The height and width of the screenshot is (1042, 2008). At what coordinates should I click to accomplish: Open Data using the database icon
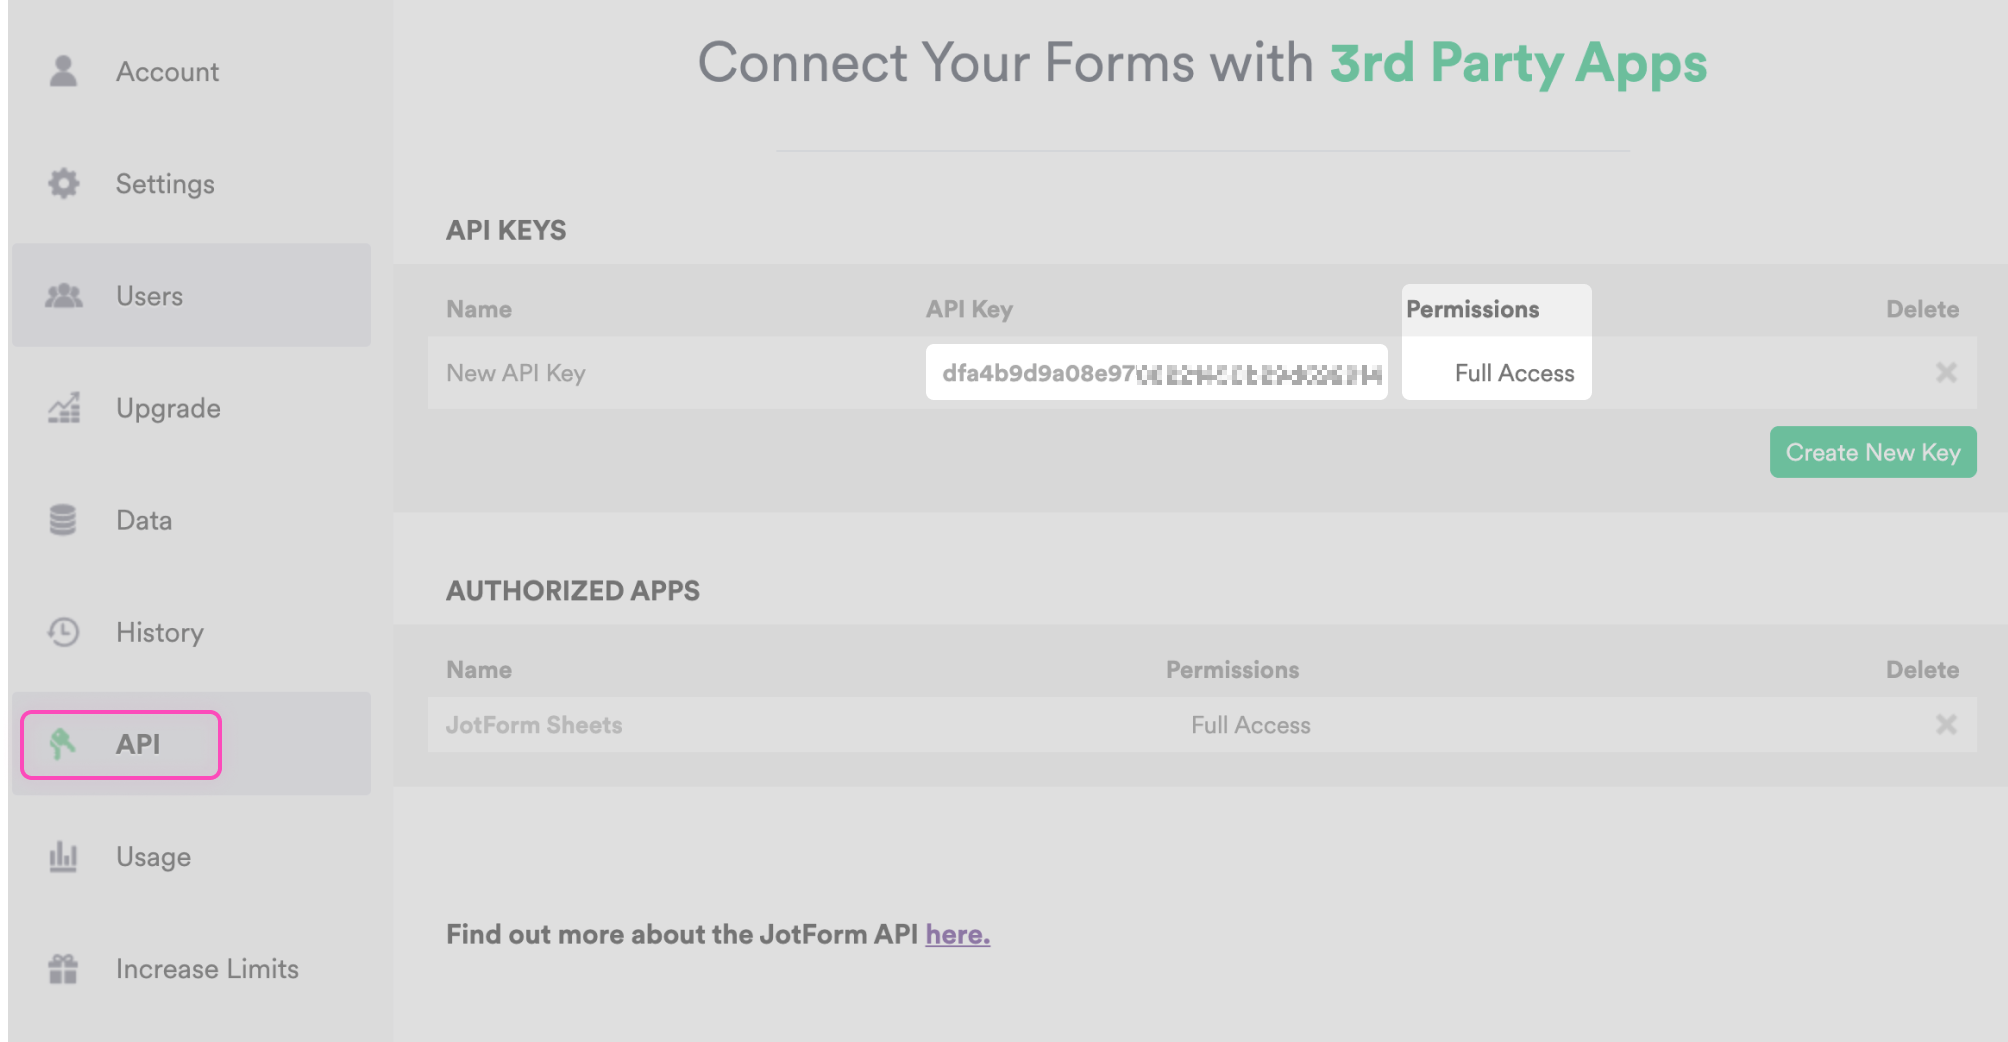tap(63, 519)
